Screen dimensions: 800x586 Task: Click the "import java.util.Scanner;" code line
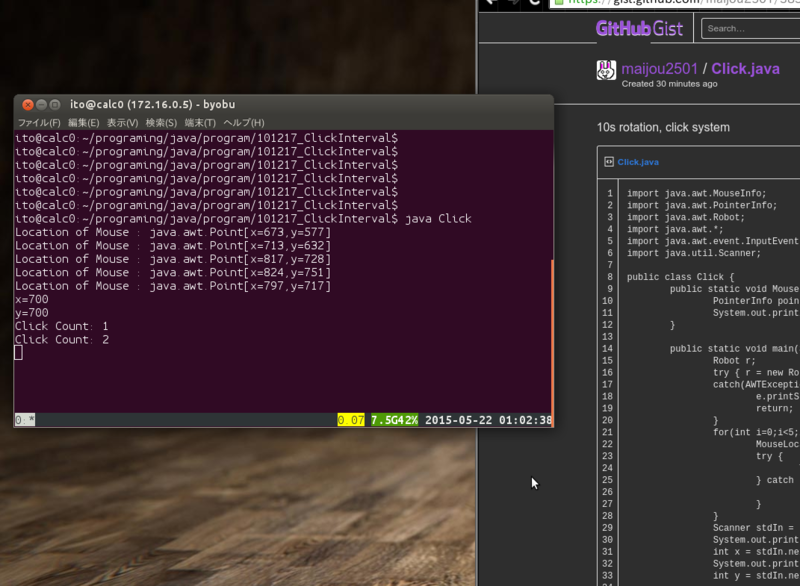pyautogui.click(x=694, y=253)
